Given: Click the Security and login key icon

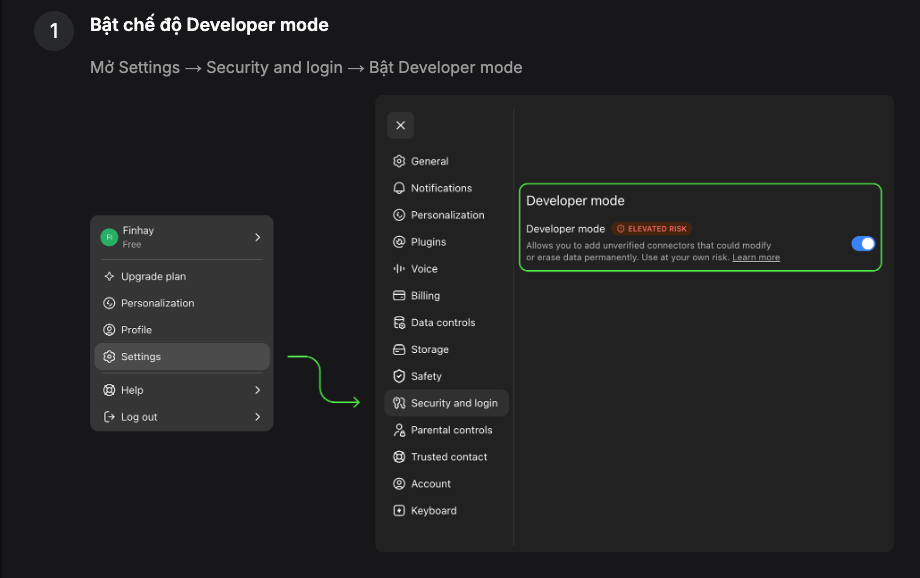Looking at the screenshot, I should tap(399, 403).
